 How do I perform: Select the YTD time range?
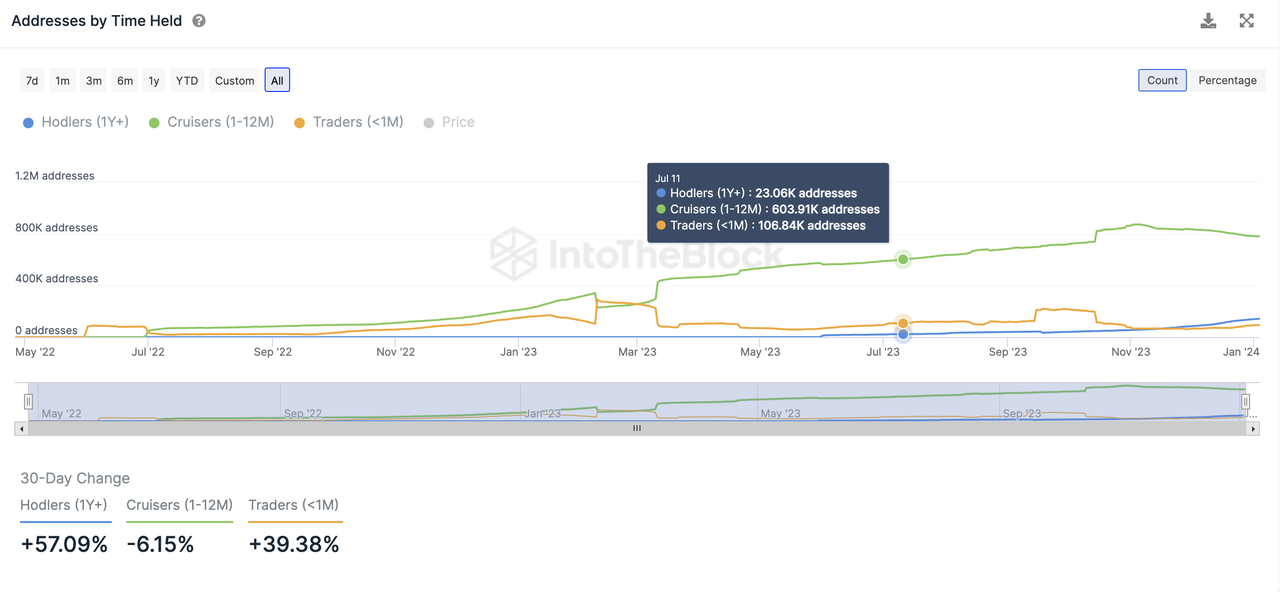[x=187, y=80]
